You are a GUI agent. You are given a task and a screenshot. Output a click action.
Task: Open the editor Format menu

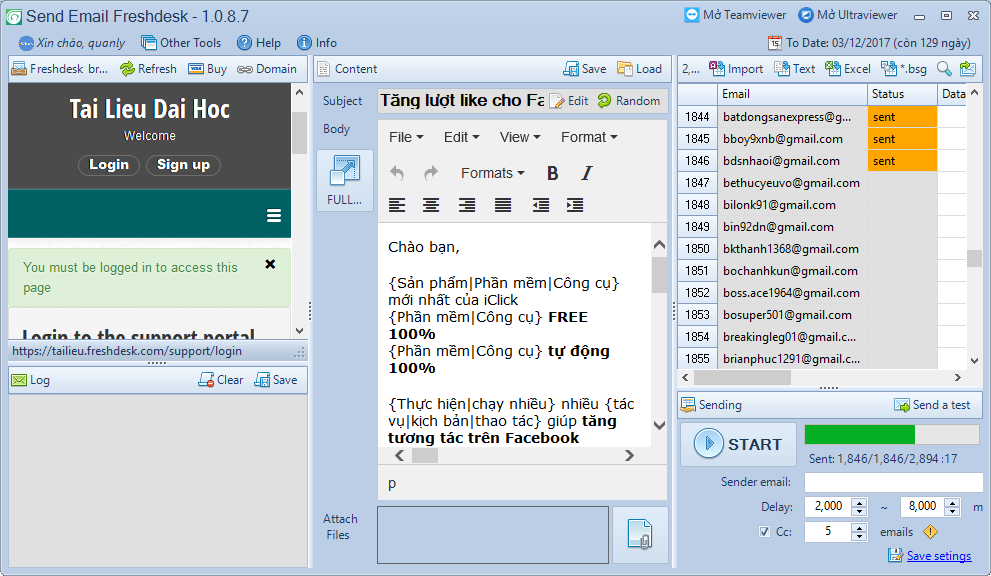tap(589, 137)
